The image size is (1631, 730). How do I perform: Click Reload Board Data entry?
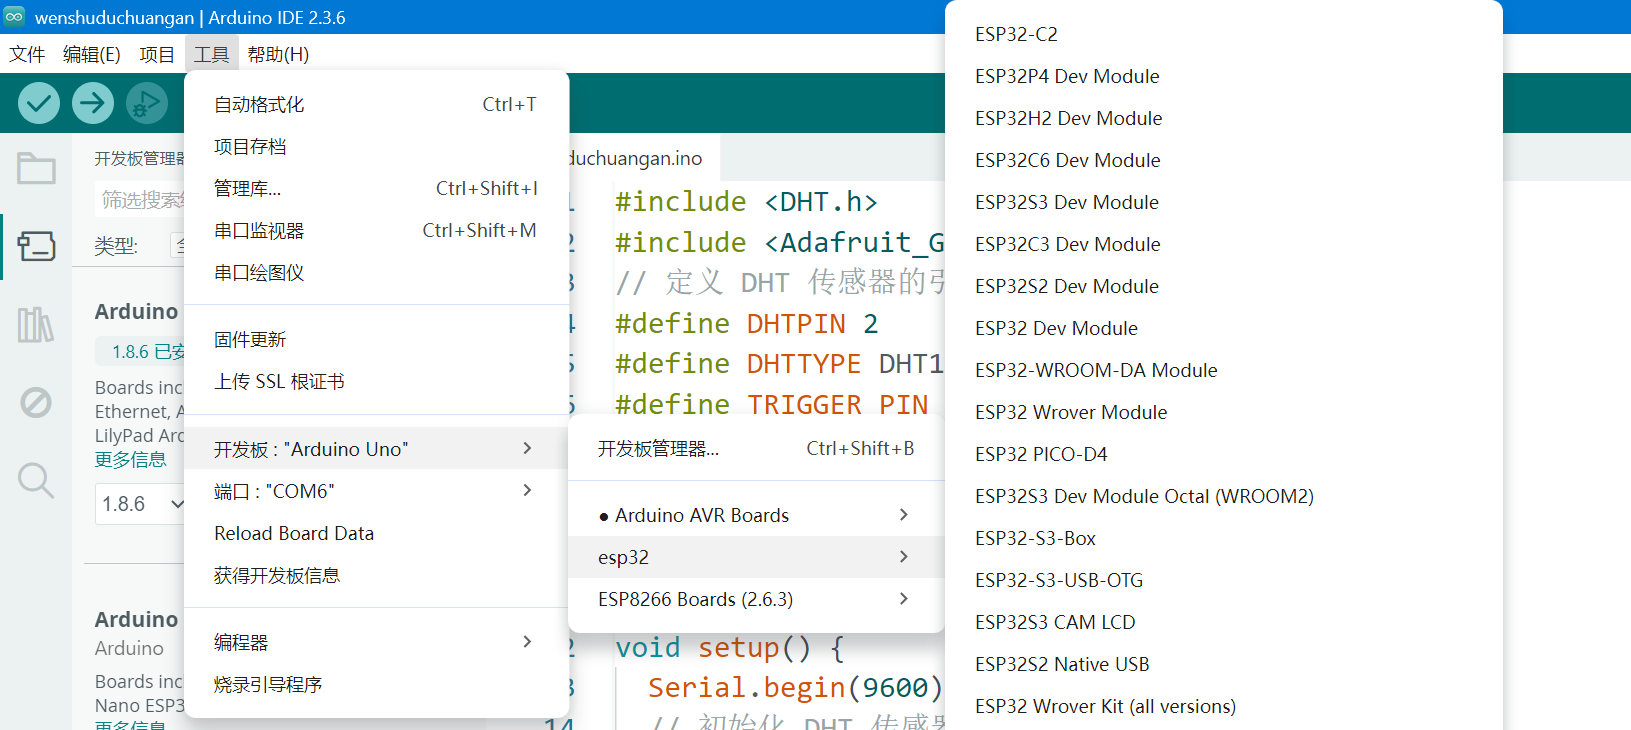coord(376,534)
